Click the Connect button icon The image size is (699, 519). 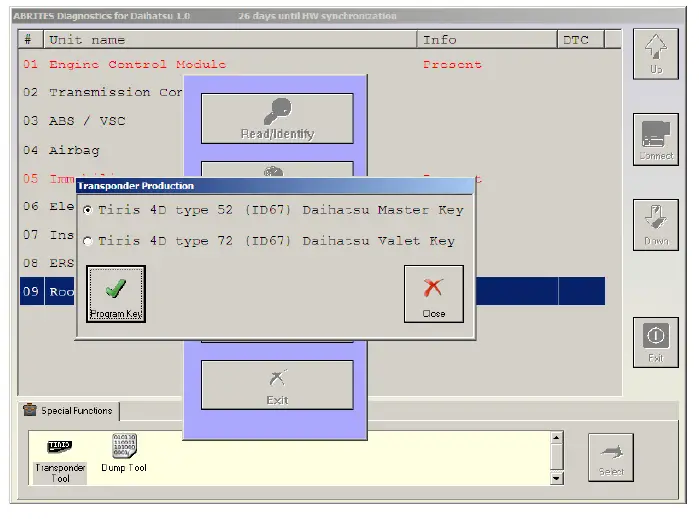tap(655, 140)
